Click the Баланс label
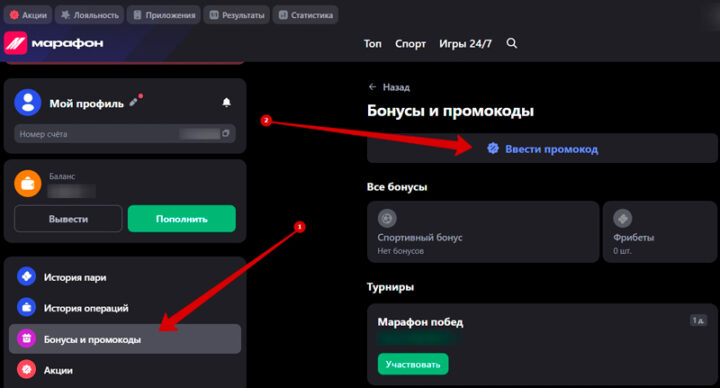The height and width of the screenshot is (388, 720). [x=62, y=176]
